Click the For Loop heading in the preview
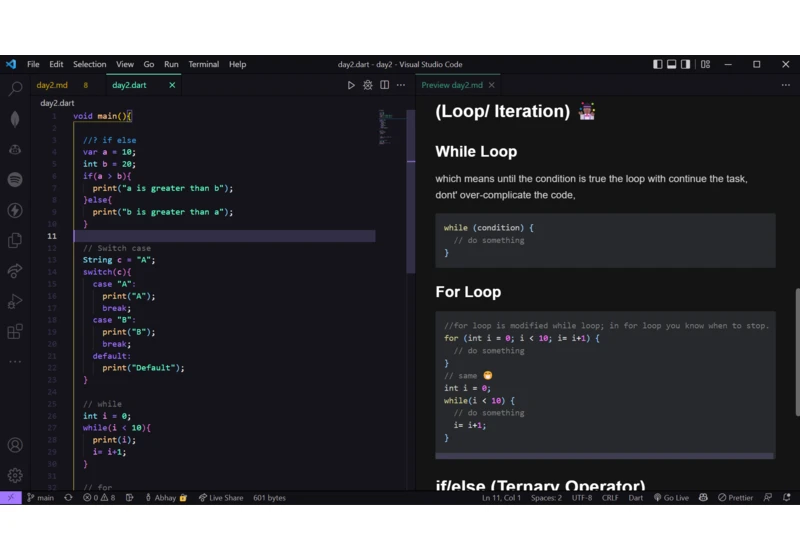800x560 pixels. tap(468, 292)
